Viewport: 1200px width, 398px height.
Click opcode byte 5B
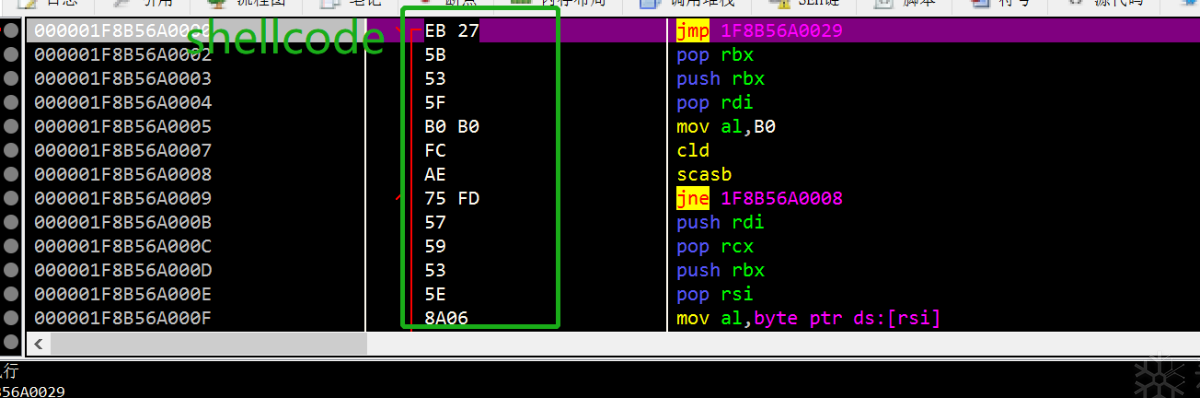[435, 55]
